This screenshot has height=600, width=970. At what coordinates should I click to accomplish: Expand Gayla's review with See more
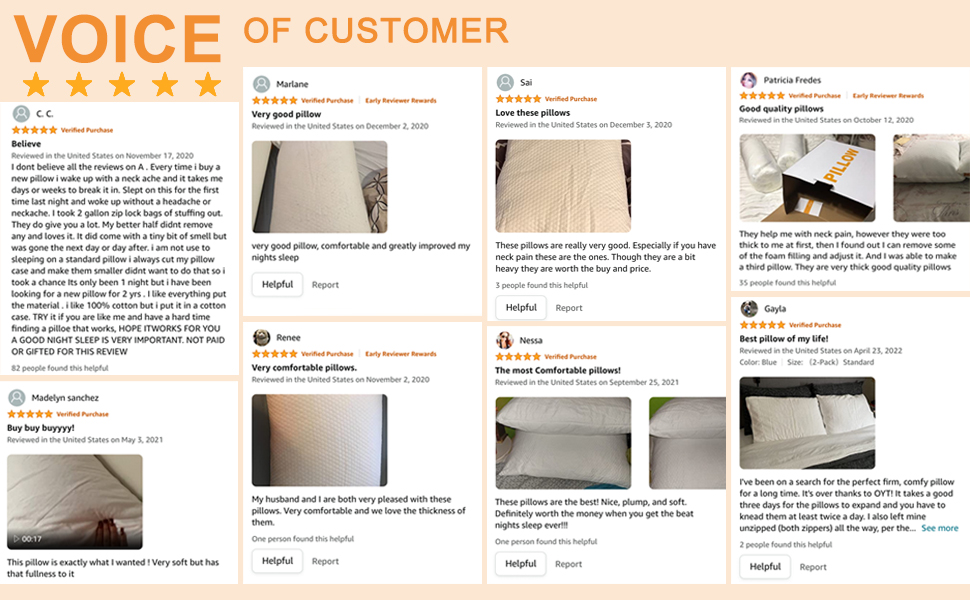click(939, 528)
